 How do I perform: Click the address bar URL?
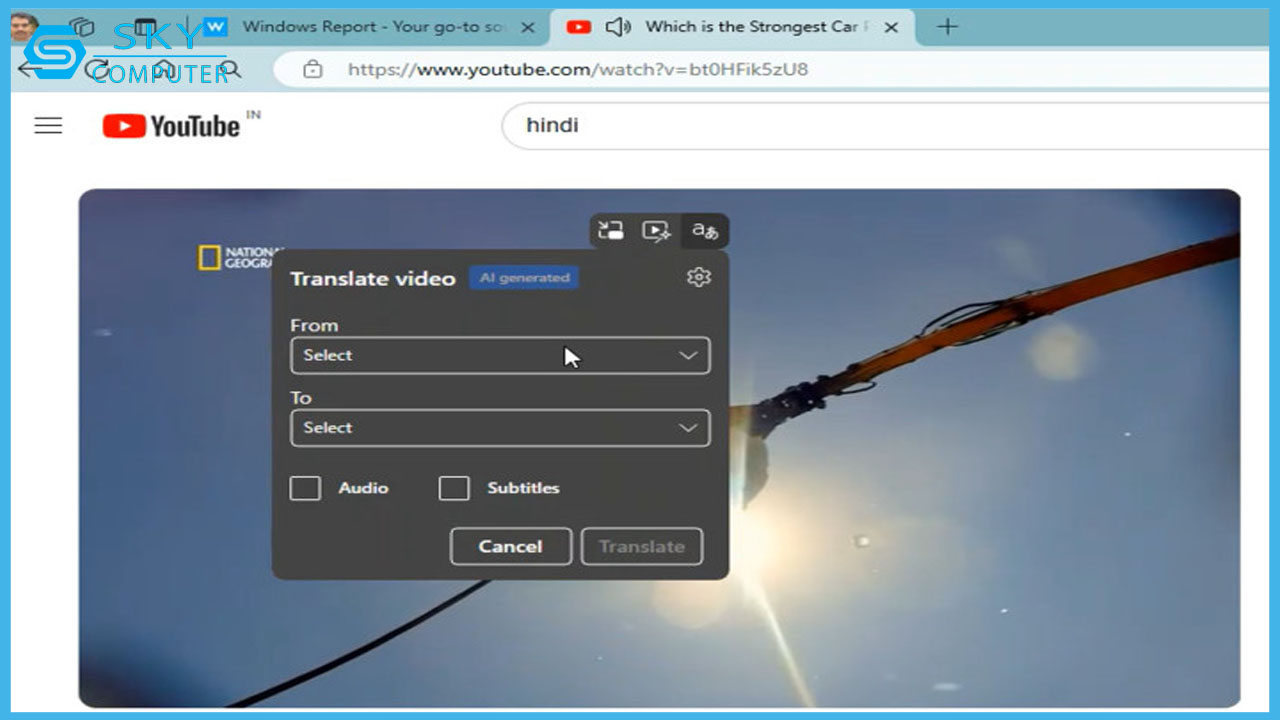pyautogui.click(x=578, y=69)
